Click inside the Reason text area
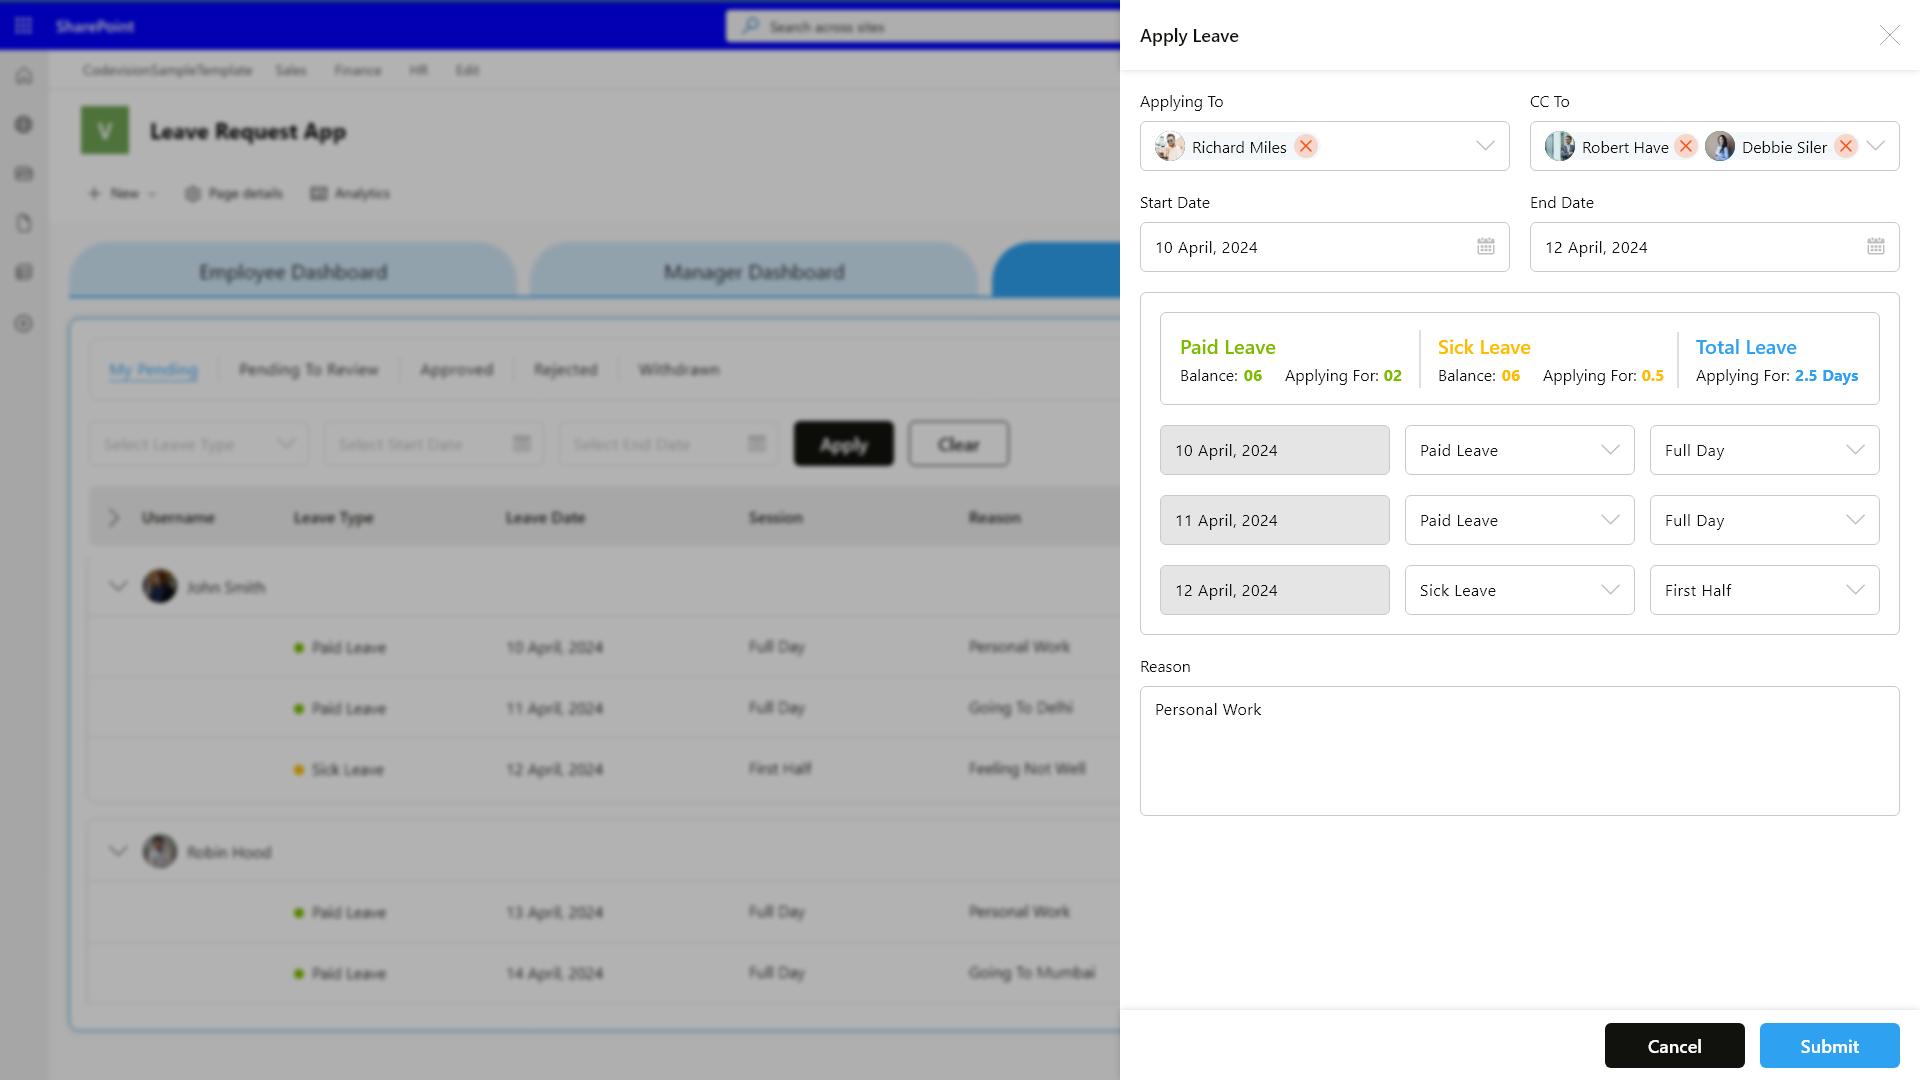This screenshot has height=1080, width=1920. click(1519, 750)
